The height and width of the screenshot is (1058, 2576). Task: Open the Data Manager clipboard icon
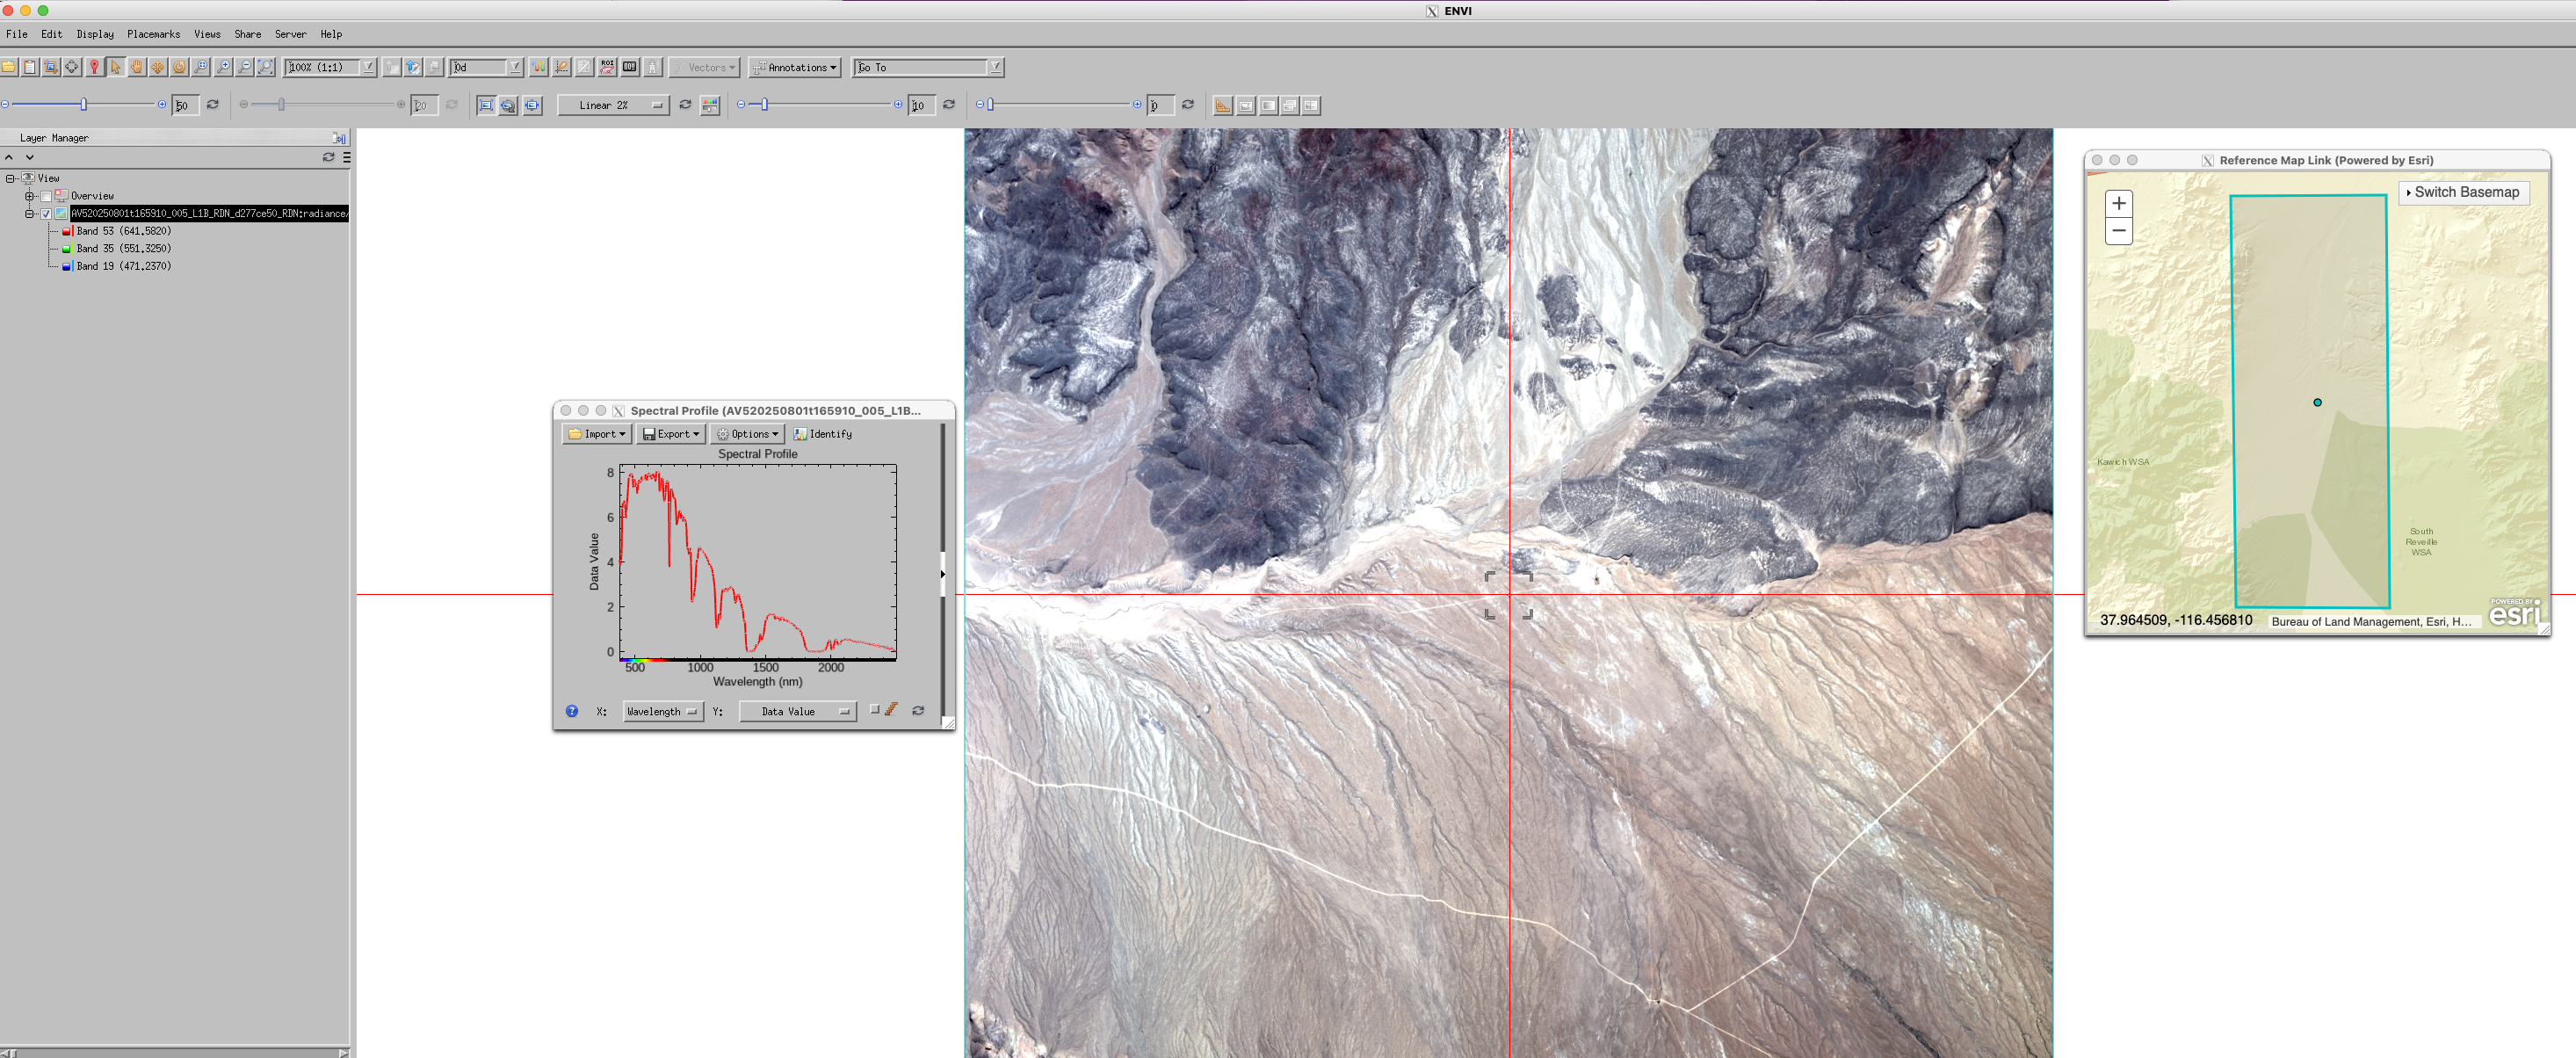30,67
